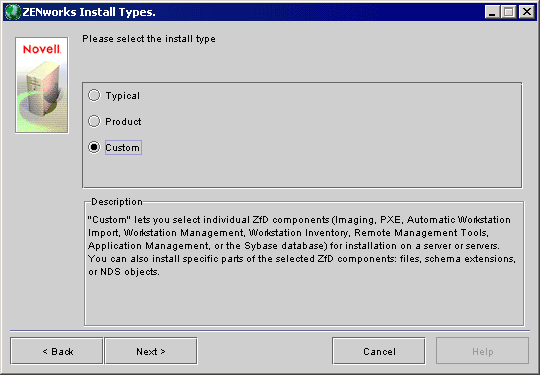Minimize the ZENworks Install Types window
This screenshot has width=540, height=375.
pyautogui.click(x=492, y=12)
